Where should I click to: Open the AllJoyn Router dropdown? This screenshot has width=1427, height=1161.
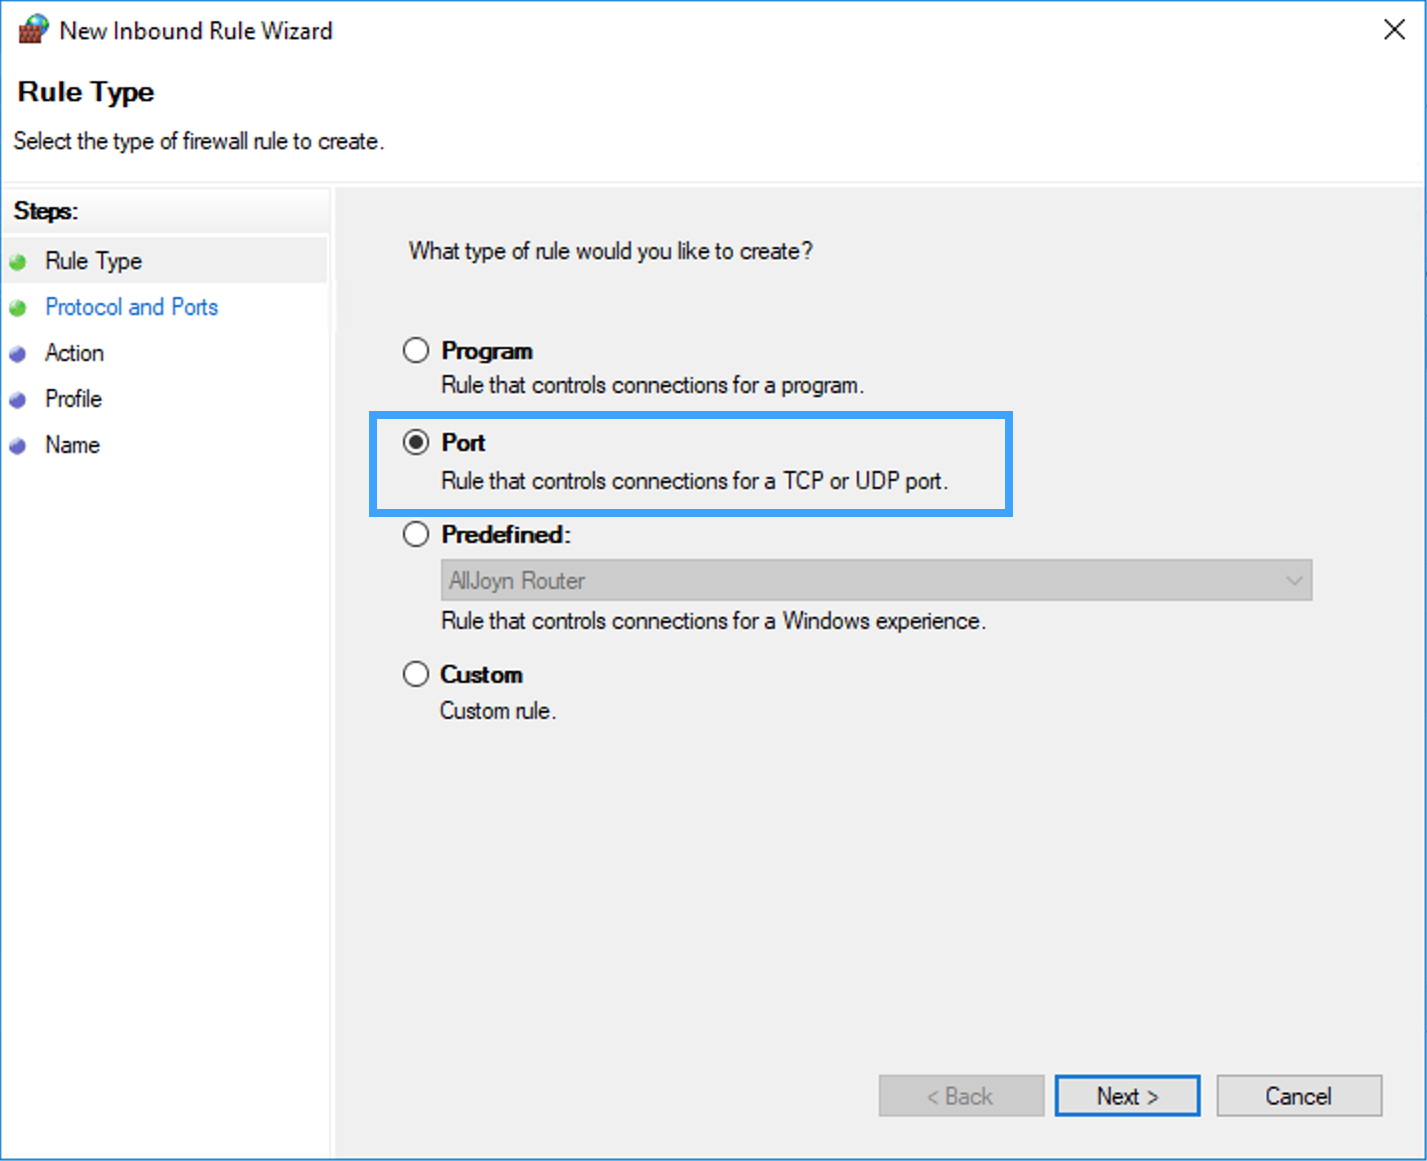(875, 581)
